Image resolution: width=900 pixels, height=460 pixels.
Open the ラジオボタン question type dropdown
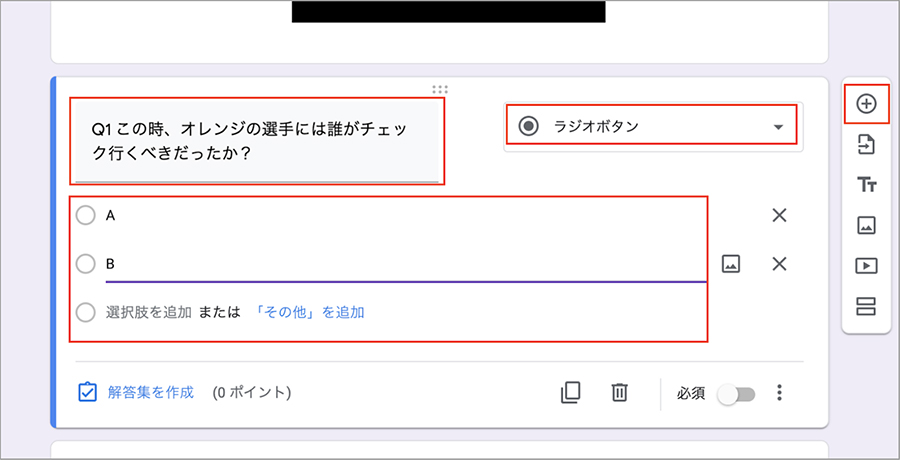652,126
